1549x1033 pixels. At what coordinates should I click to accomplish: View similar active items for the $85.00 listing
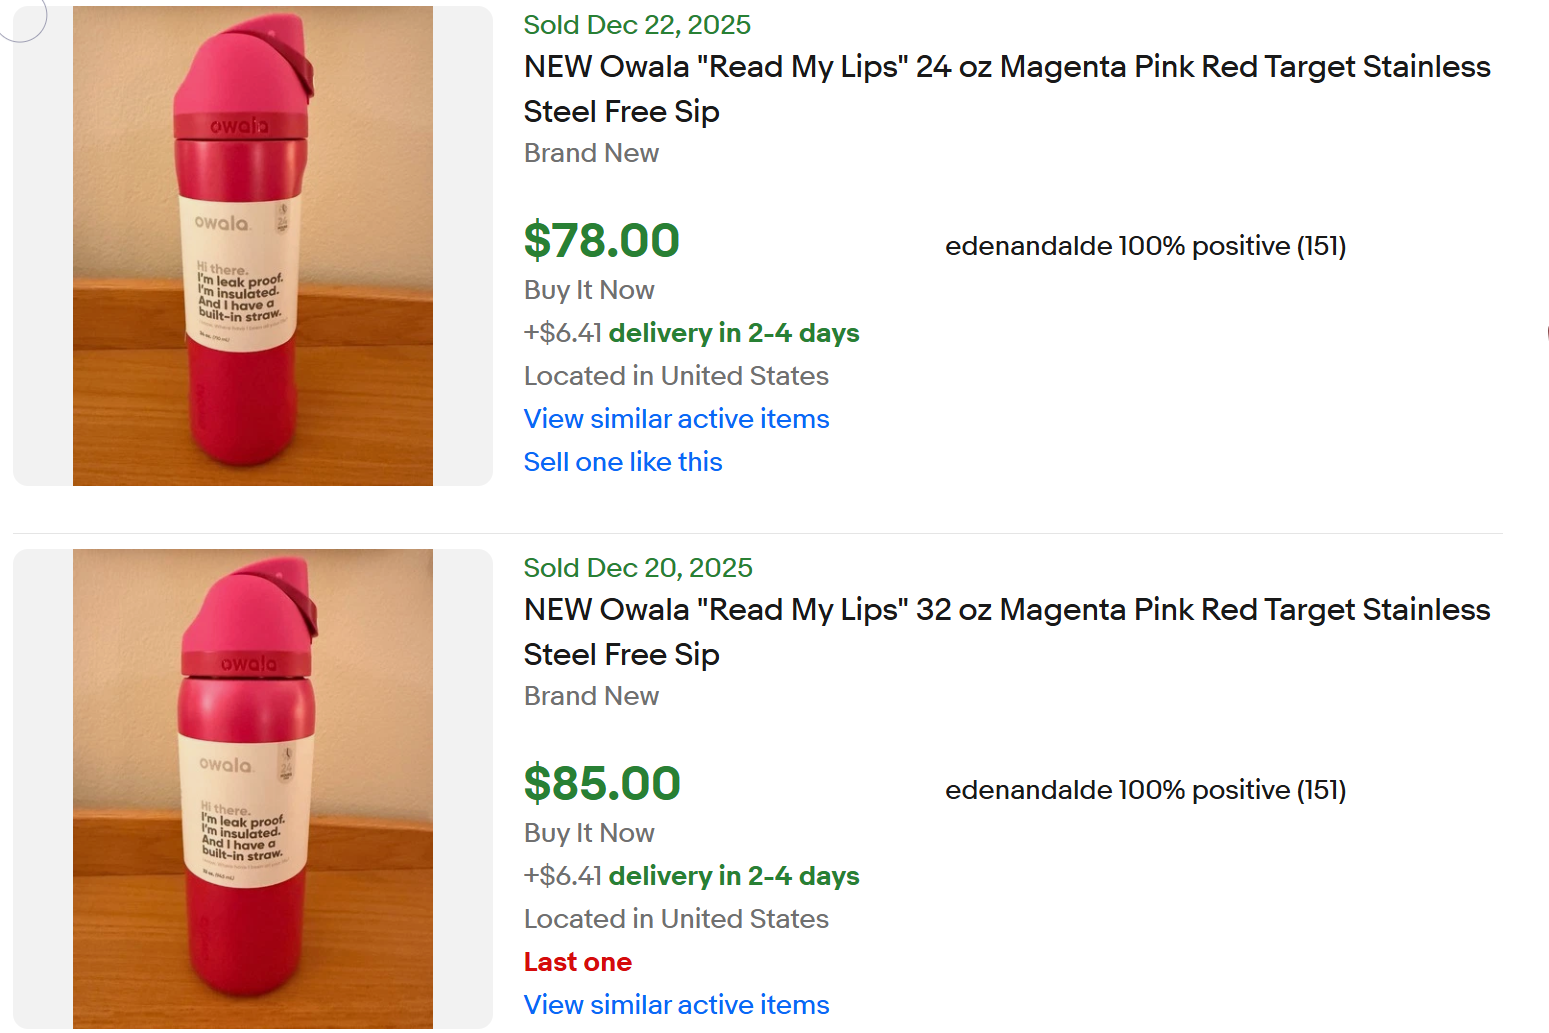[676, 1005]
